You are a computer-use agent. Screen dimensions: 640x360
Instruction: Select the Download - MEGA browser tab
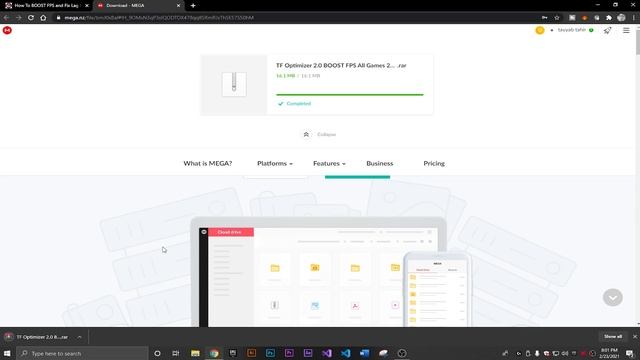pyautogui.click(x=139, y=6)
